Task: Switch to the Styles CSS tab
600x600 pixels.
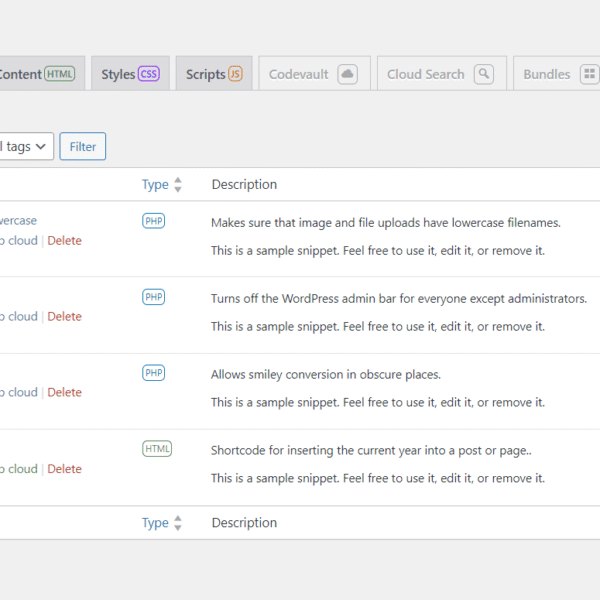Action: pyautogui.click(x=129, y=74)
